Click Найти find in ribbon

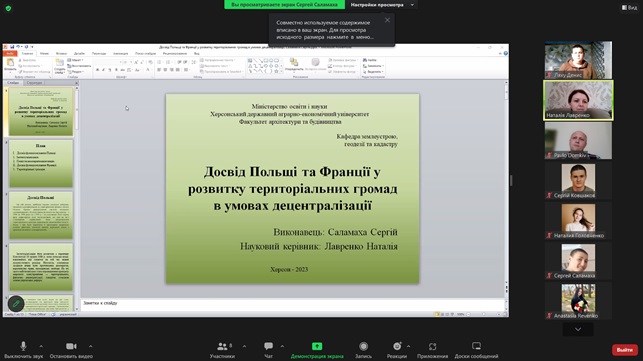point(370,60)
